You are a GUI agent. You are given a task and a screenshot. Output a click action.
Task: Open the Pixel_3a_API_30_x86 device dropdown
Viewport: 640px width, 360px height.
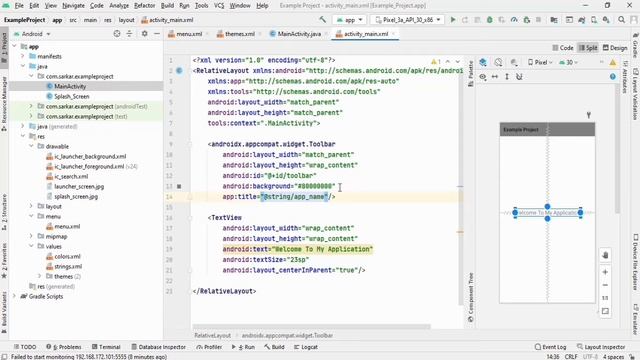click(x=407, y=20)
